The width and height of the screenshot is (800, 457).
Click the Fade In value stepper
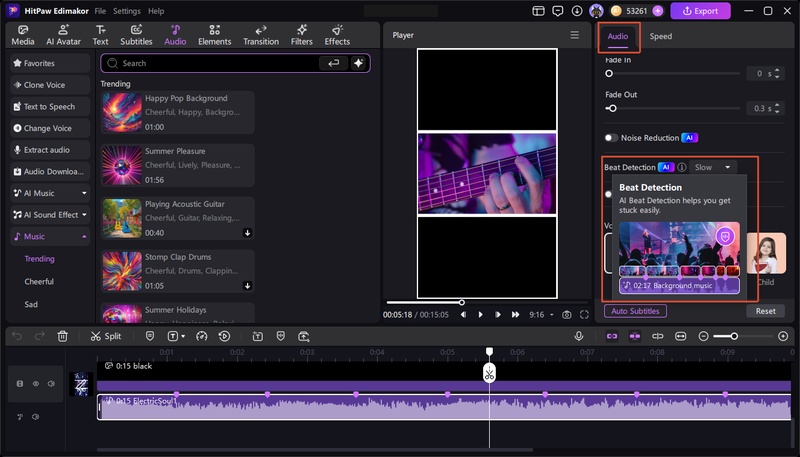coord(777,73)
